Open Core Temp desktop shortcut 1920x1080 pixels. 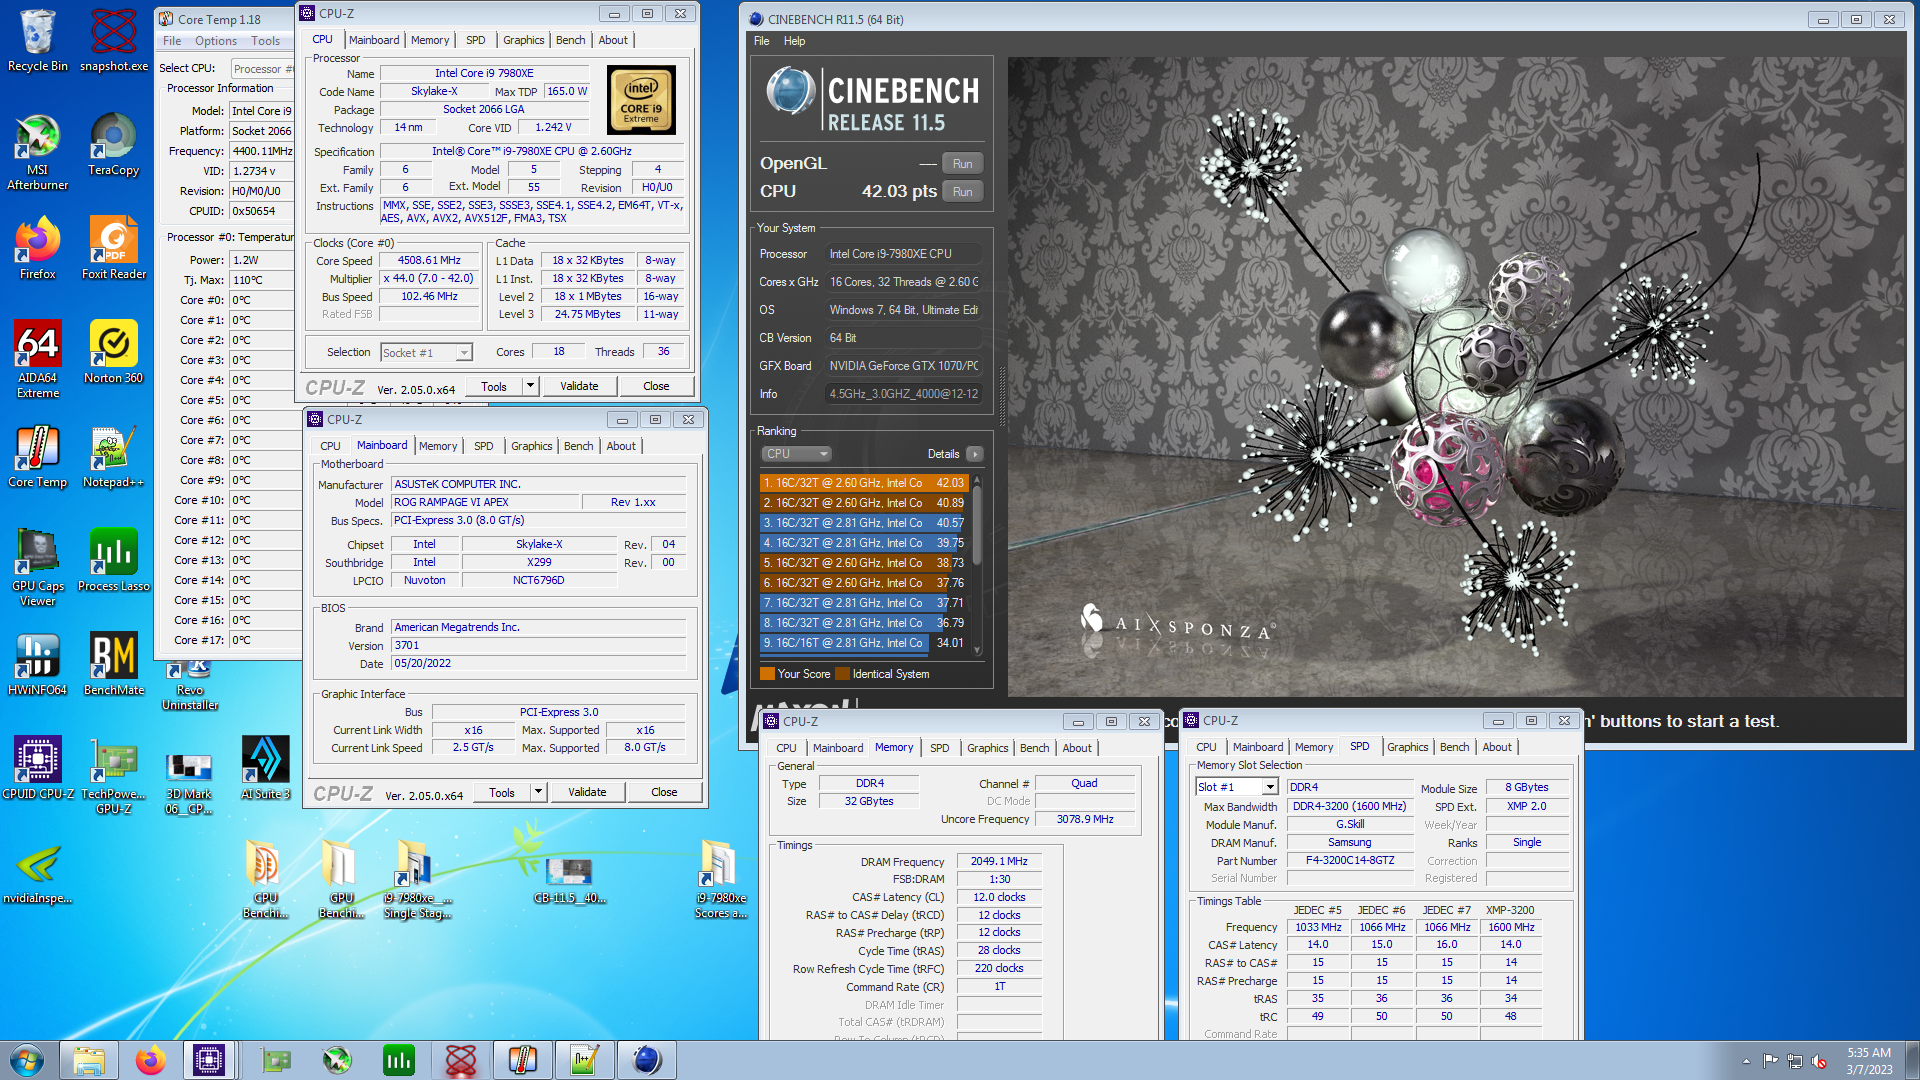tap(38, 456)
